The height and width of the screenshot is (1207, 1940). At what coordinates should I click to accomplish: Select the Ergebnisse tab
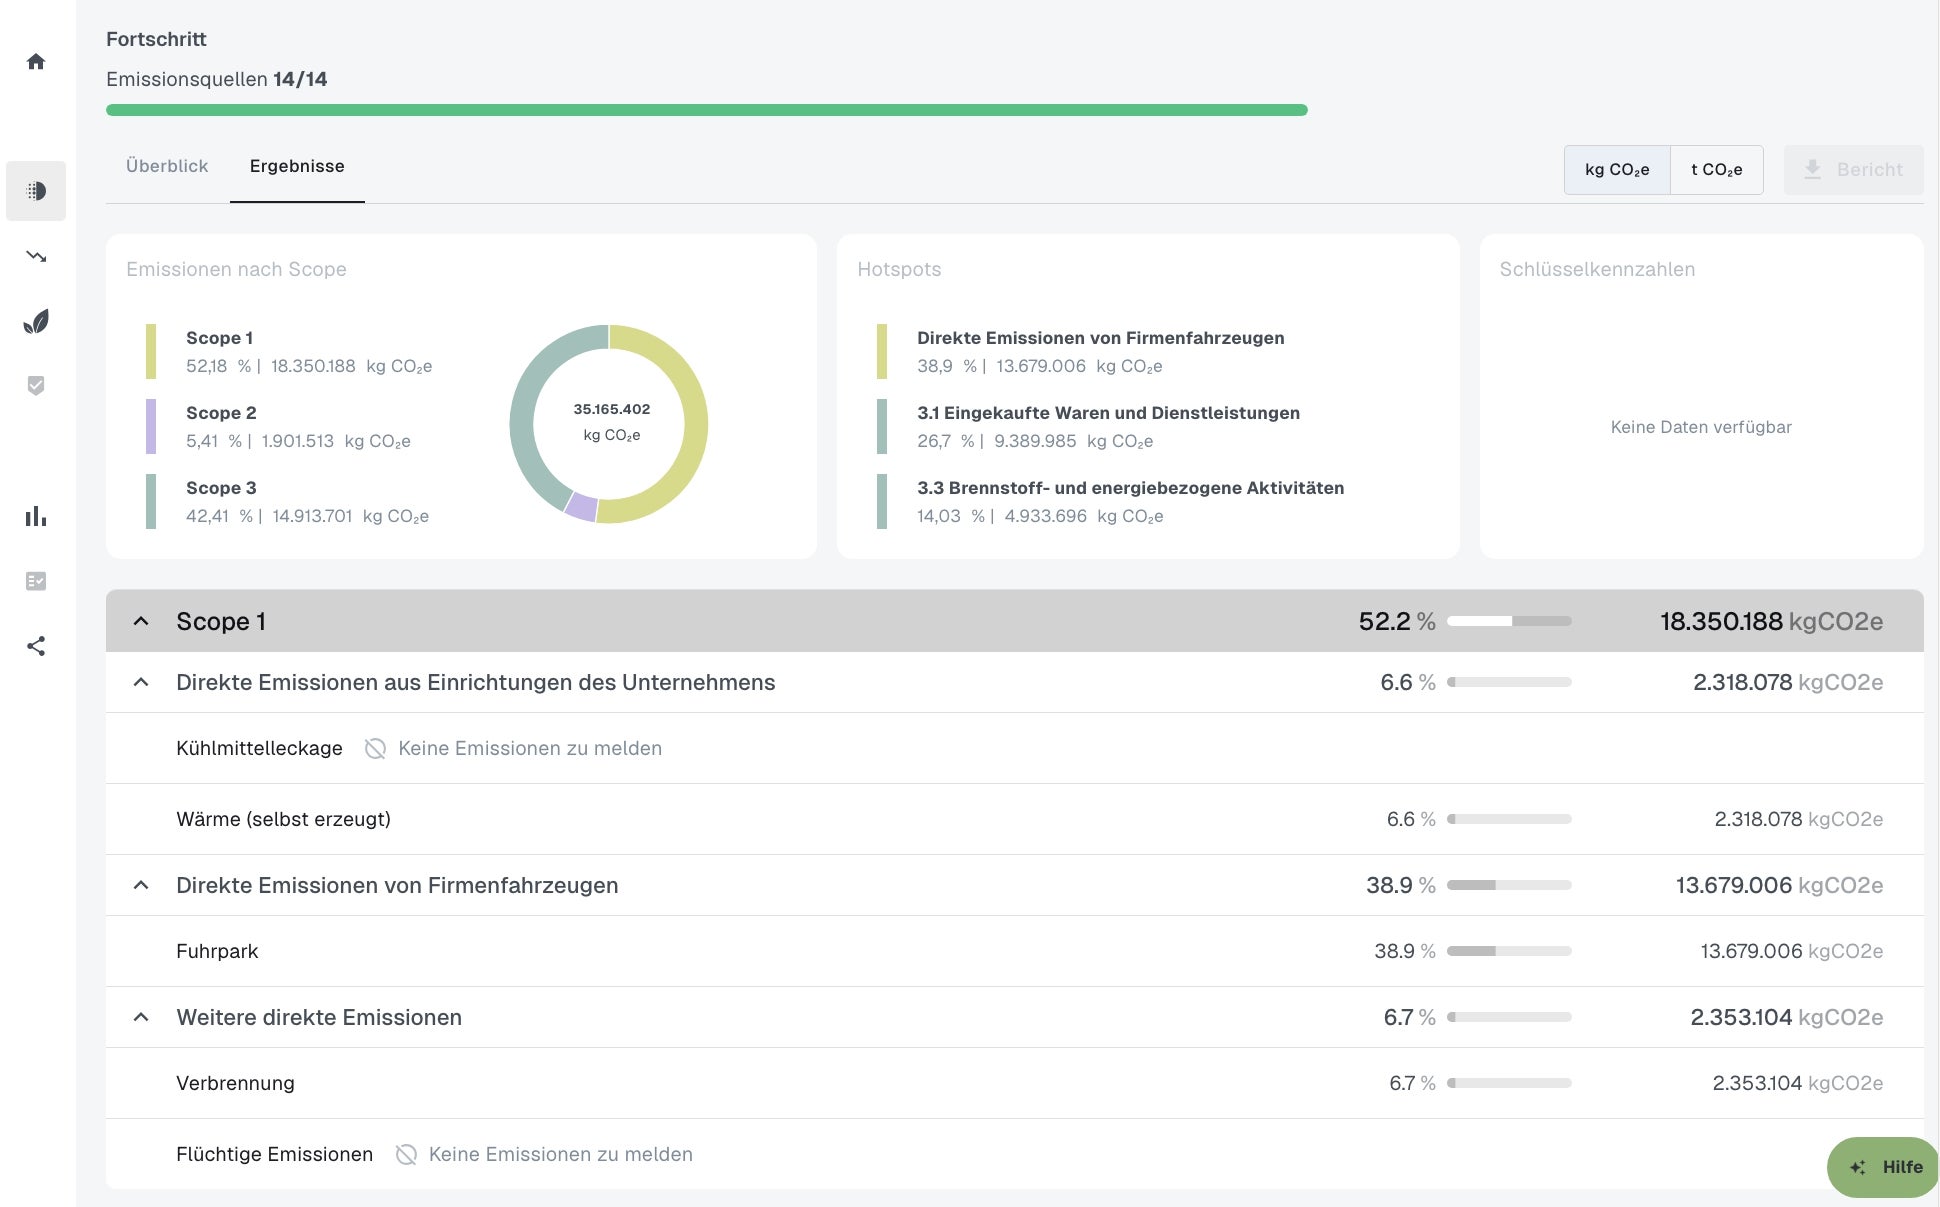[297, 166]
